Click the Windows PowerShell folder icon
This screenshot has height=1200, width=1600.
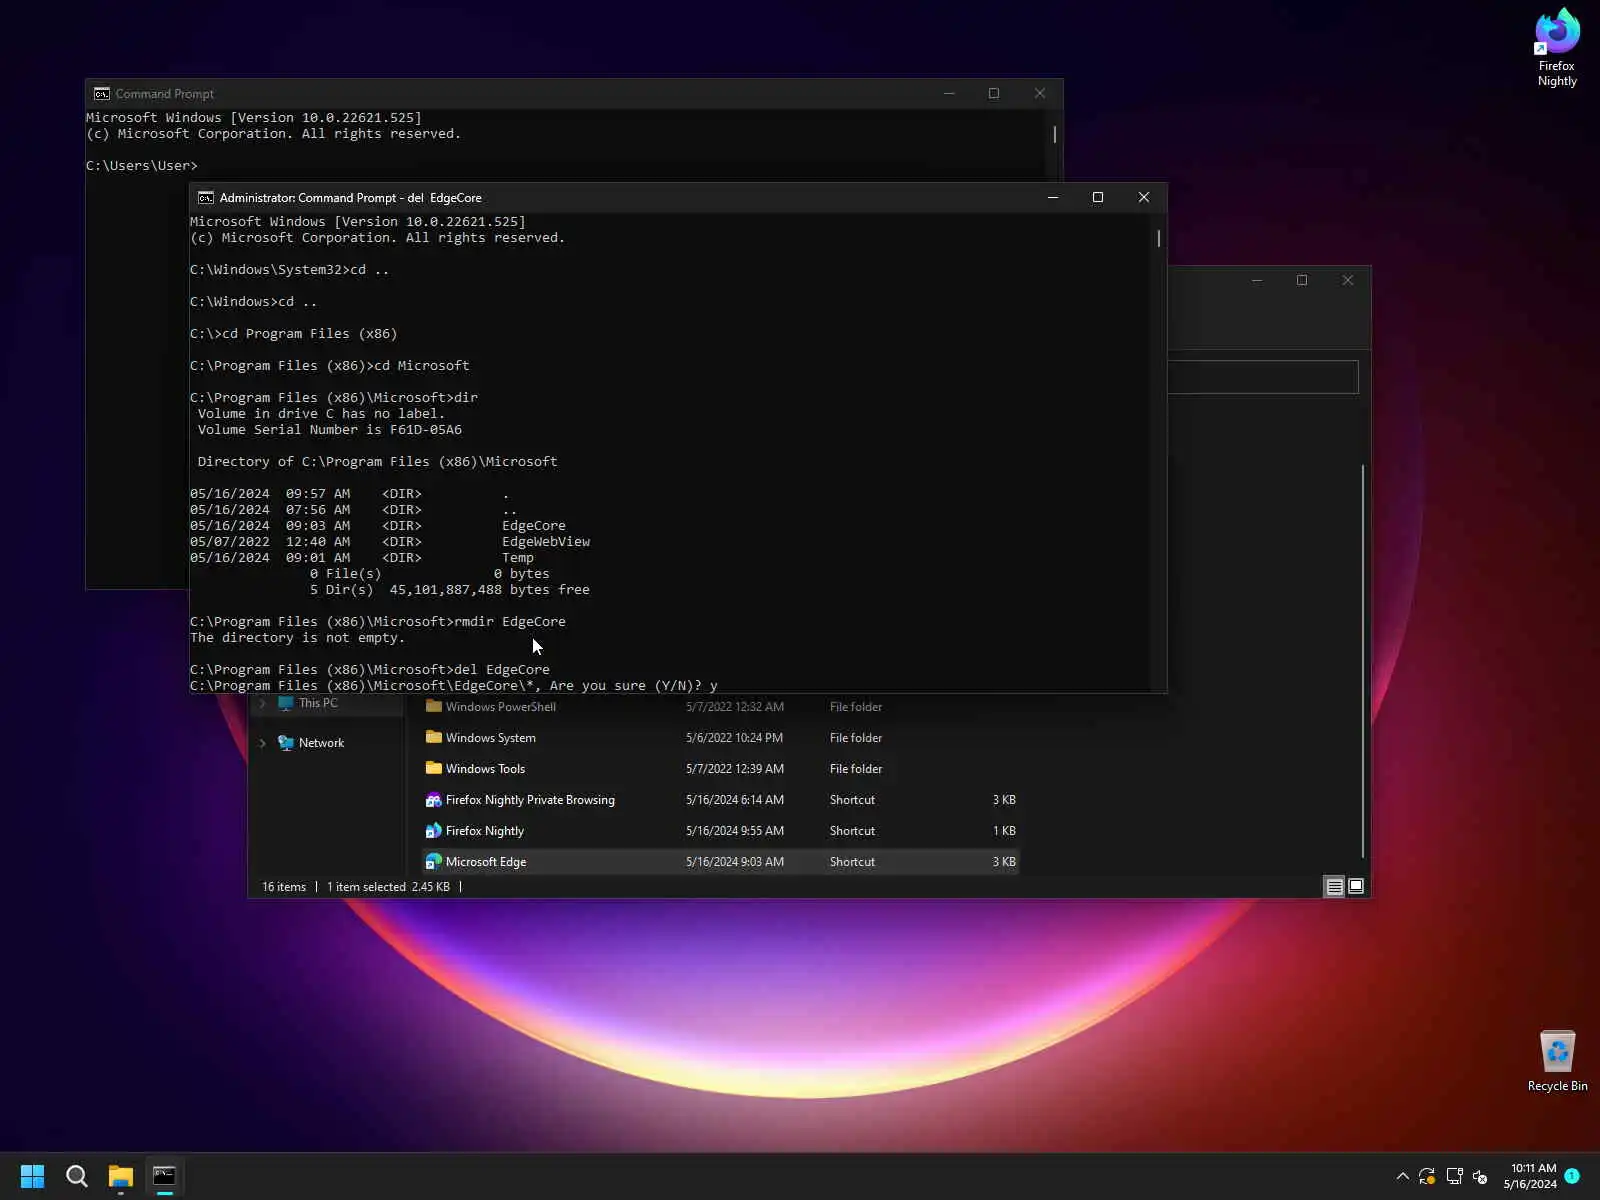[434, 706]
